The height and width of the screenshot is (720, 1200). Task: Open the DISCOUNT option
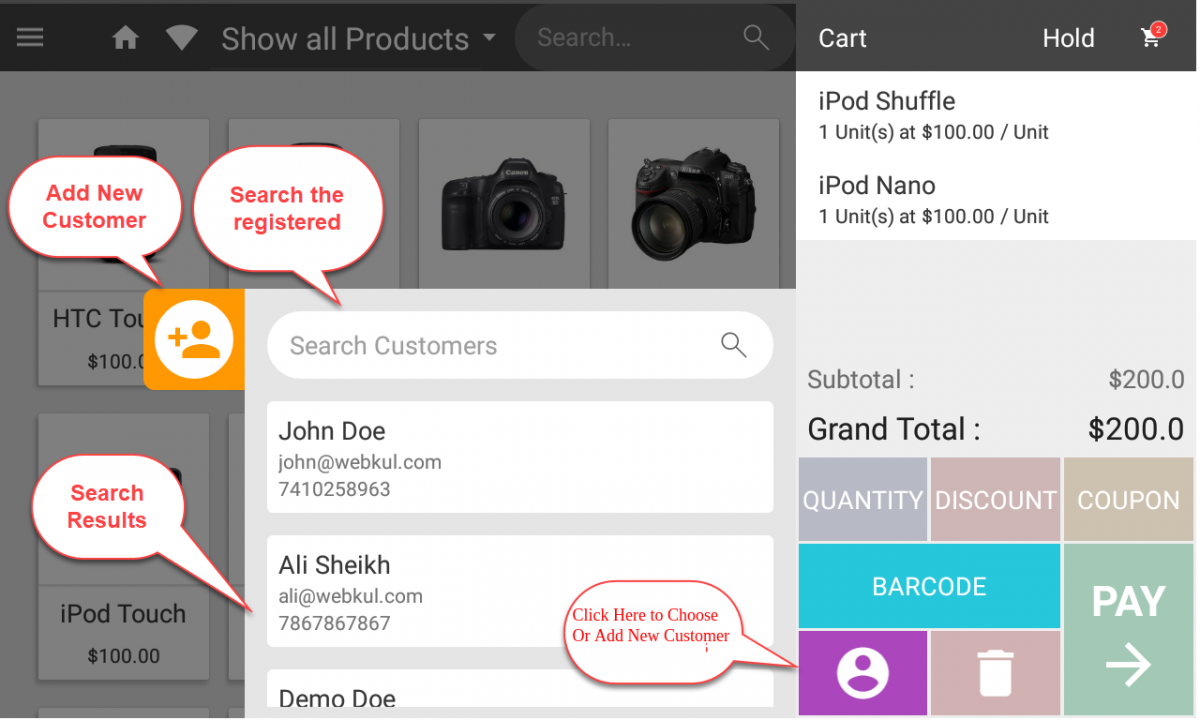click(x=995, y=499)
